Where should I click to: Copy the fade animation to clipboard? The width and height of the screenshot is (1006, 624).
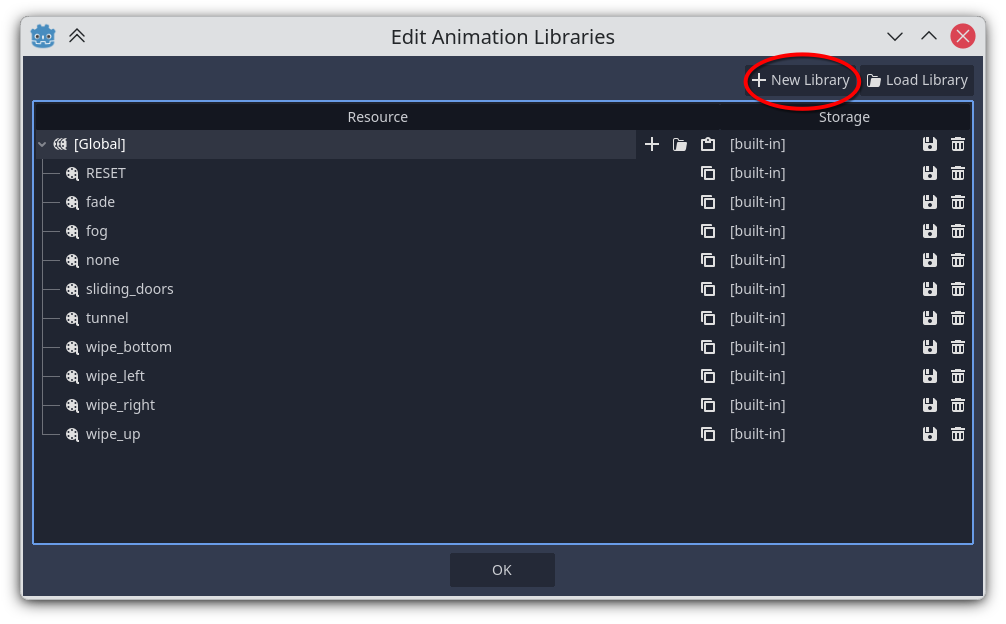(708, 201)
